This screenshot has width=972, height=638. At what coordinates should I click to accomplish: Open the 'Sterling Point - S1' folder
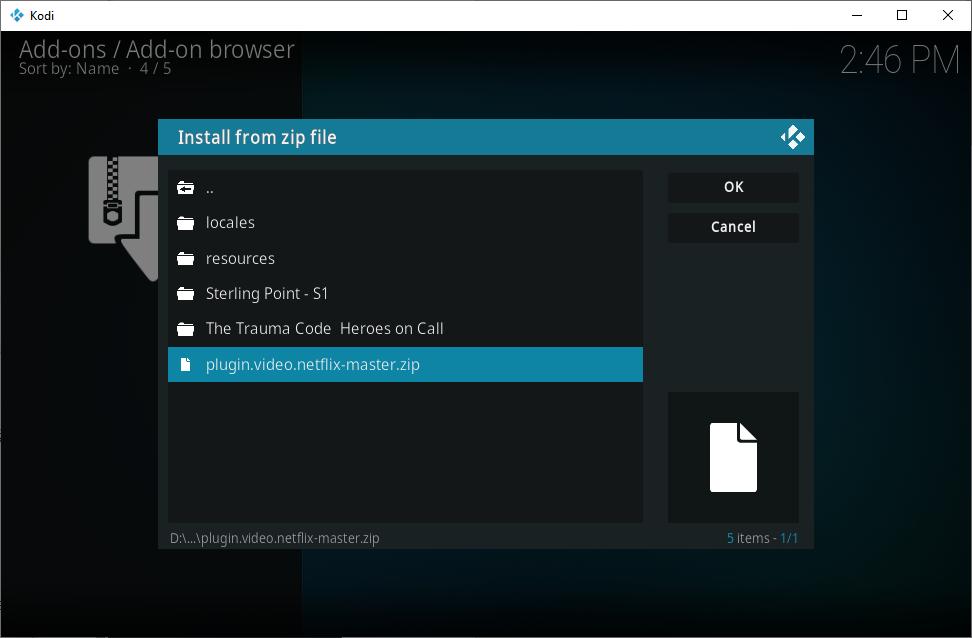[x=405, y=293]
